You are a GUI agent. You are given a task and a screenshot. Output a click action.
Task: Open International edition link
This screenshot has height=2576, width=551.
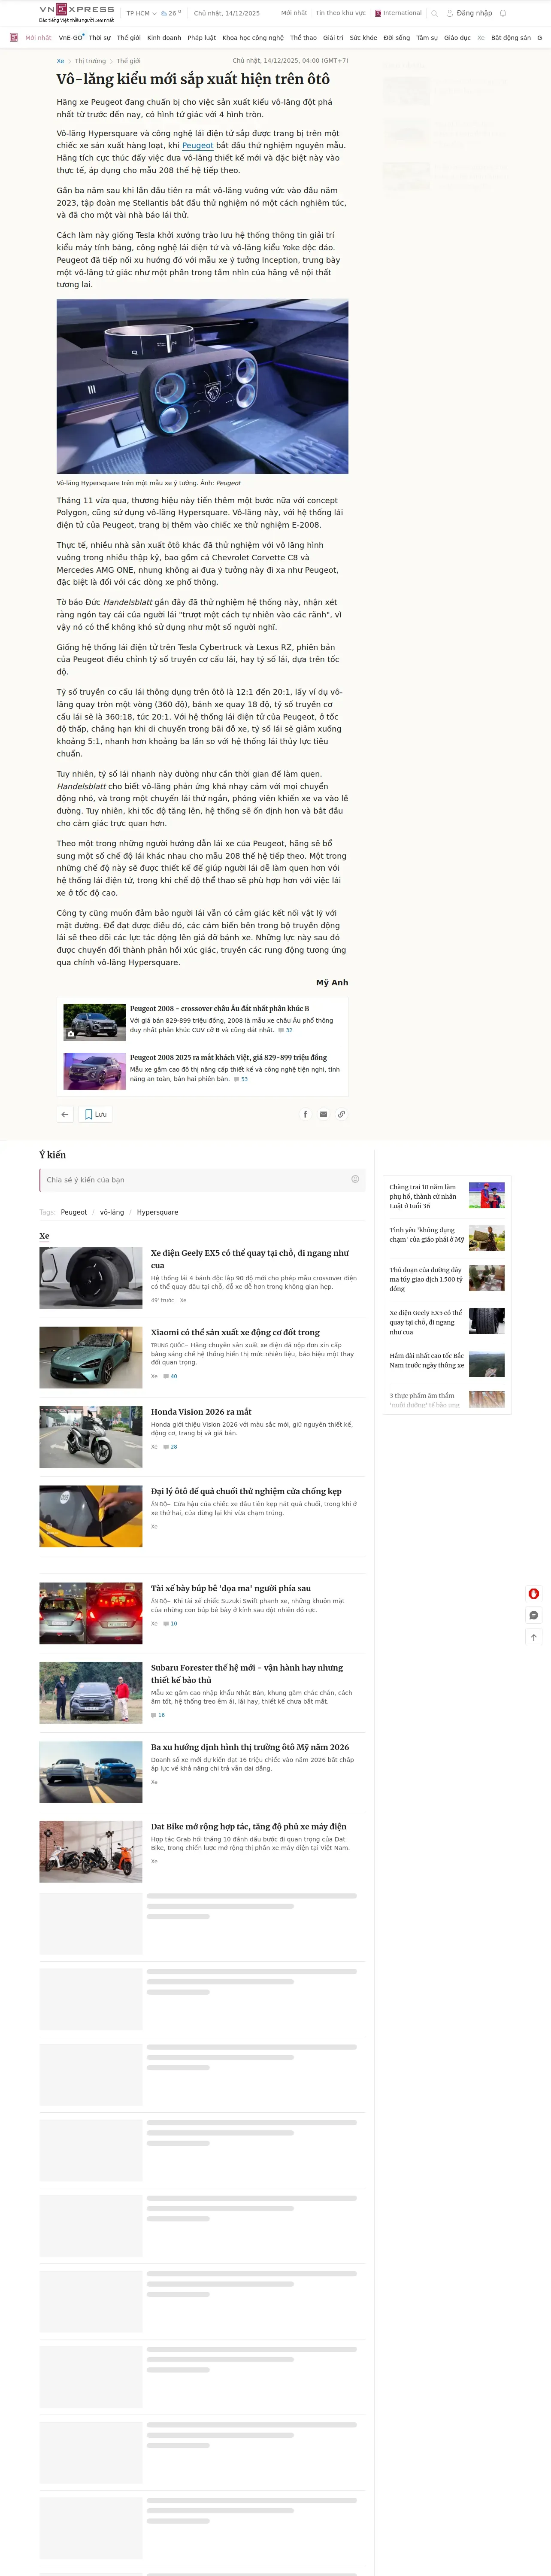tap(398, 13)
